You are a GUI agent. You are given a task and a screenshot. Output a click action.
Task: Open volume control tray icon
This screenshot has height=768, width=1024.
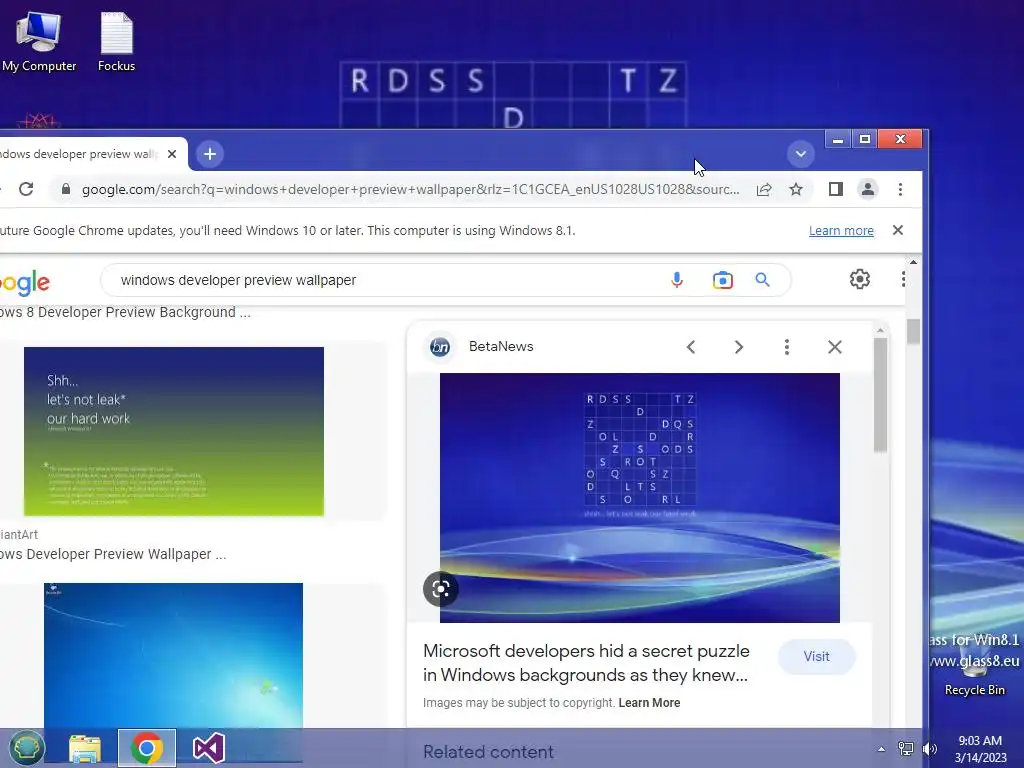click(929, 749)
